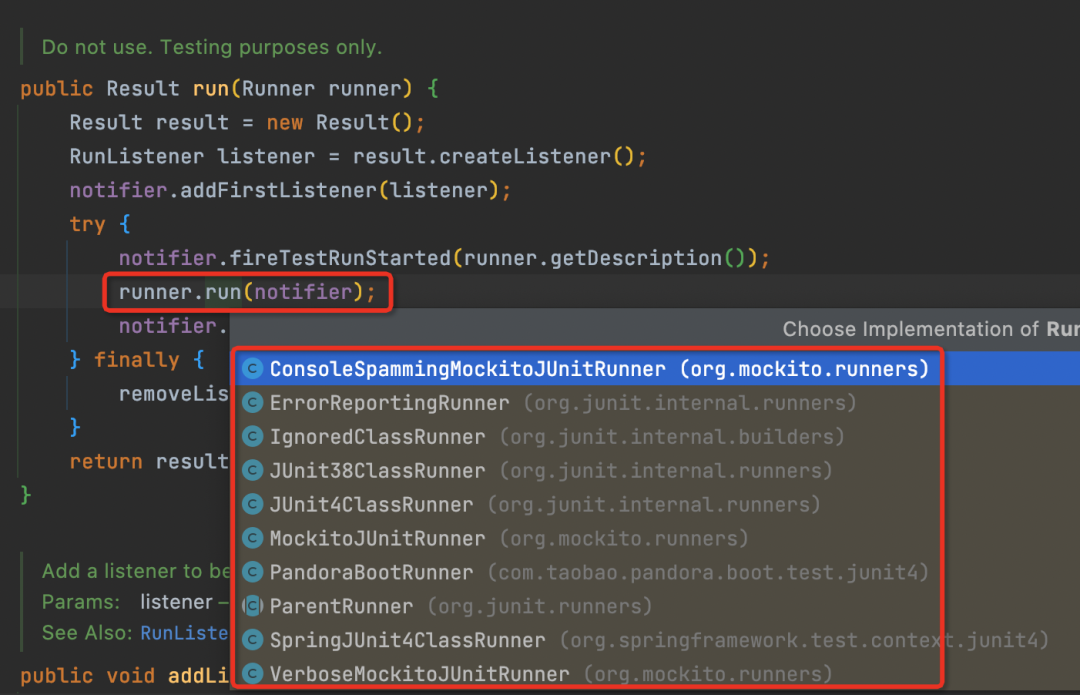Click class icon beside IgnoredClassRunner
Viewport: 1080px width, 695px height.
(x=253, y=437)
